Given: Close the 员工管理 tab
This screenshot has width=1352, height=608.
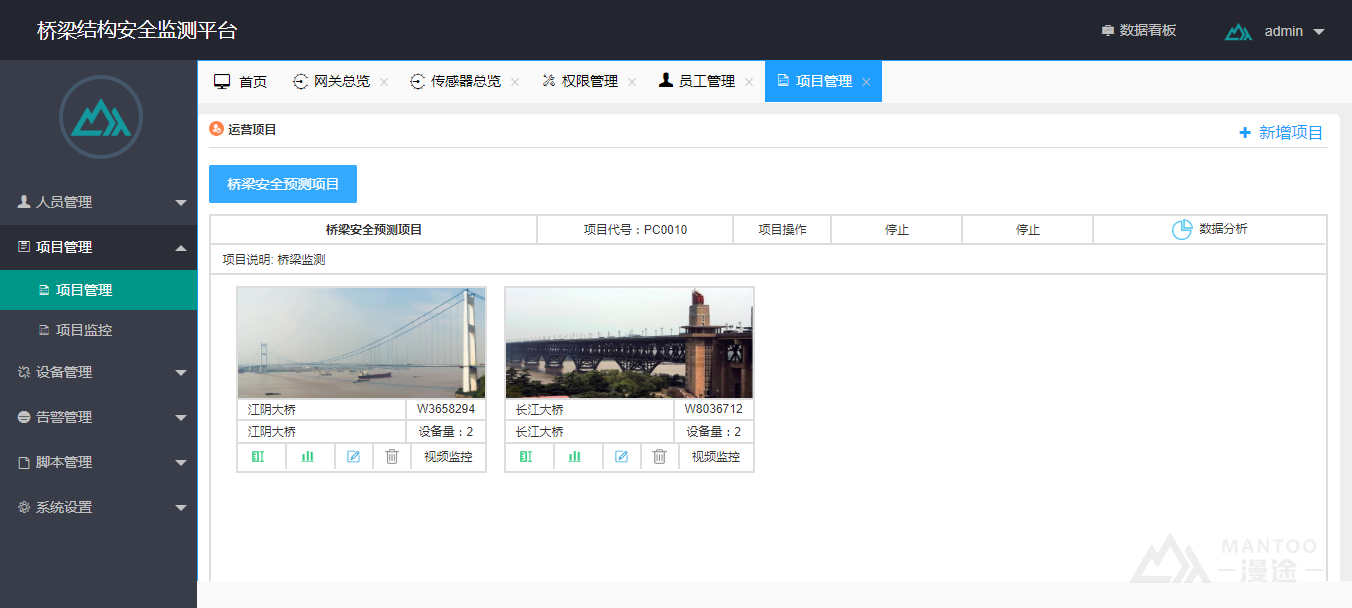Looking at the screenshot, I should [749, 82].
